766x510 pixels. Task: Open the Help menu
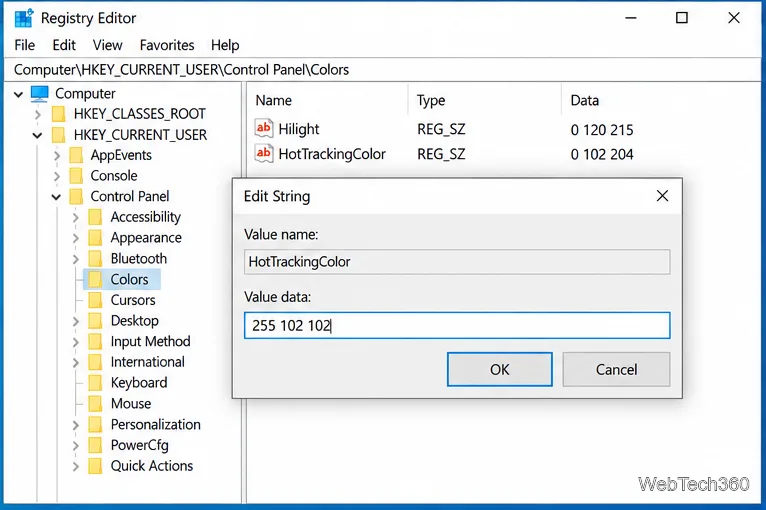point(225,45)
